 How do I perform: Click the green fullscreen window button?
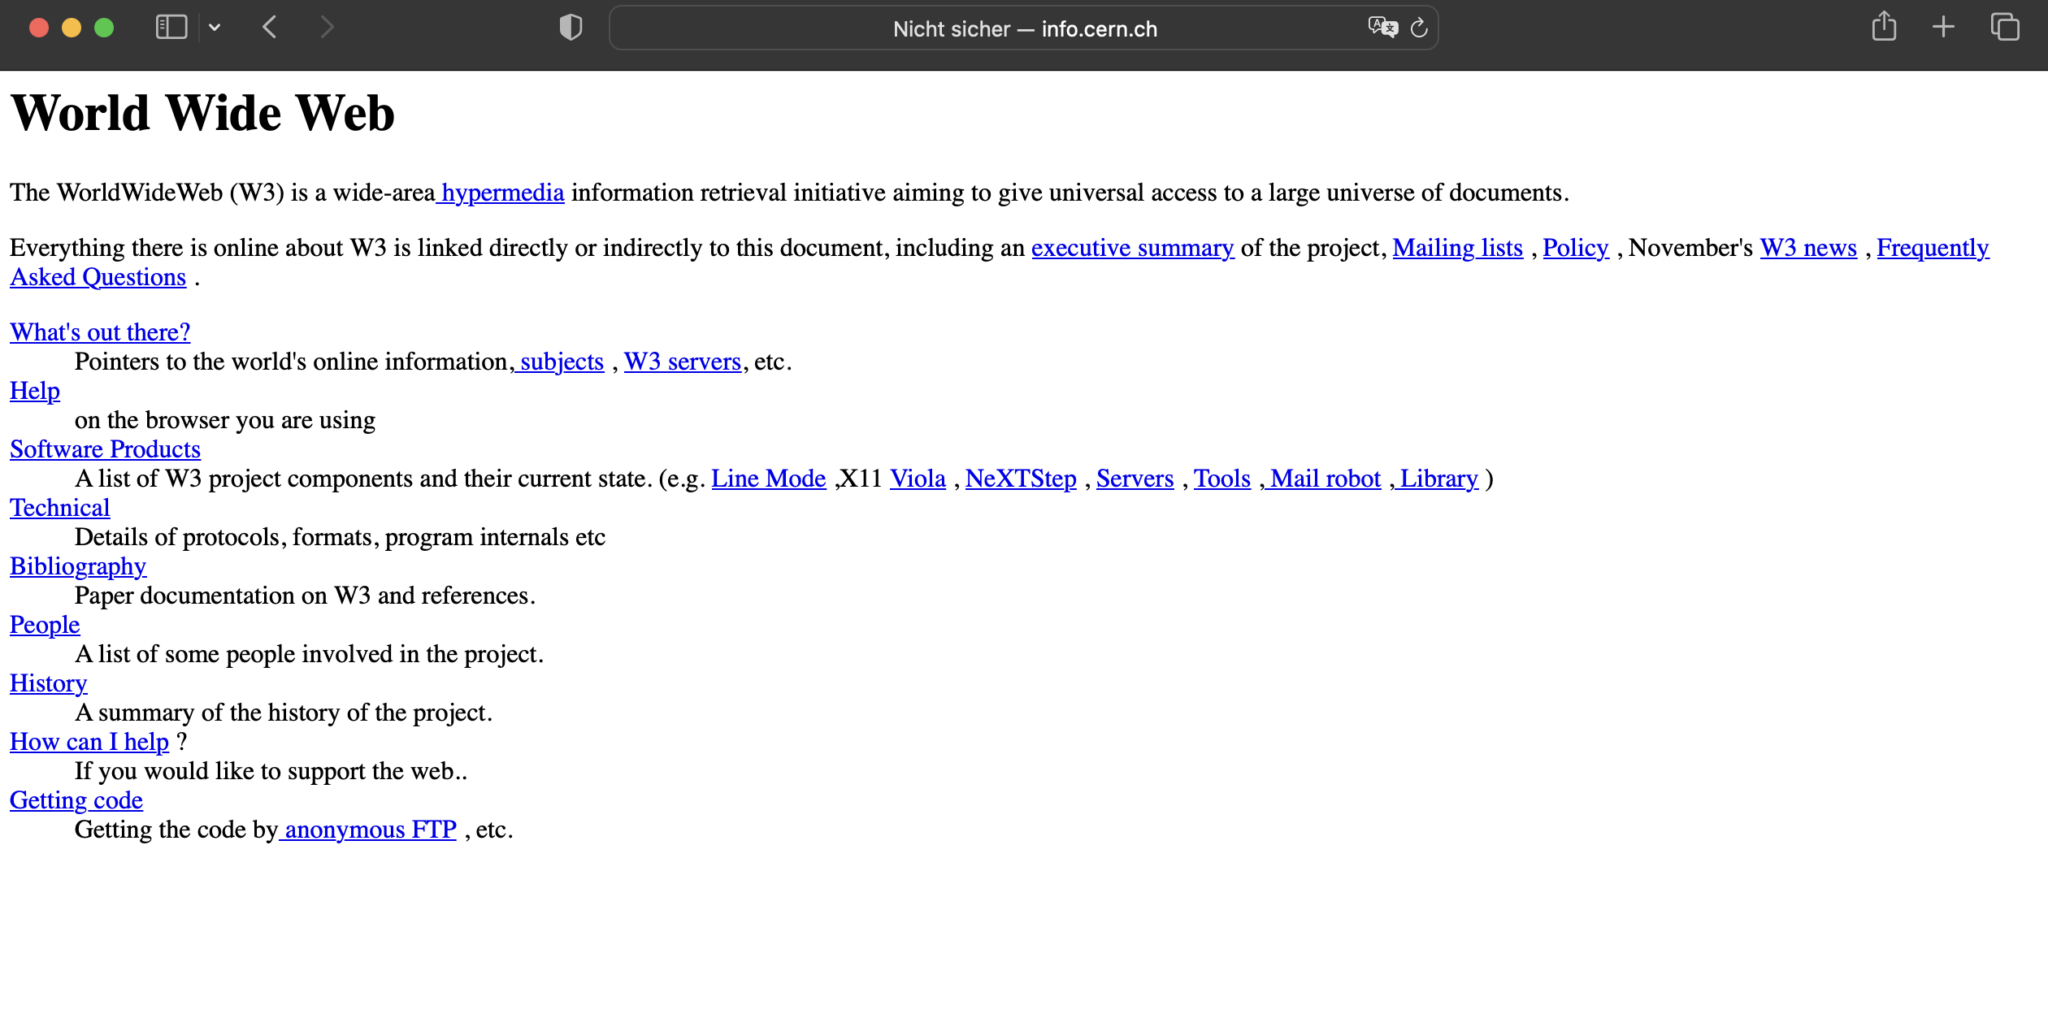104,28
